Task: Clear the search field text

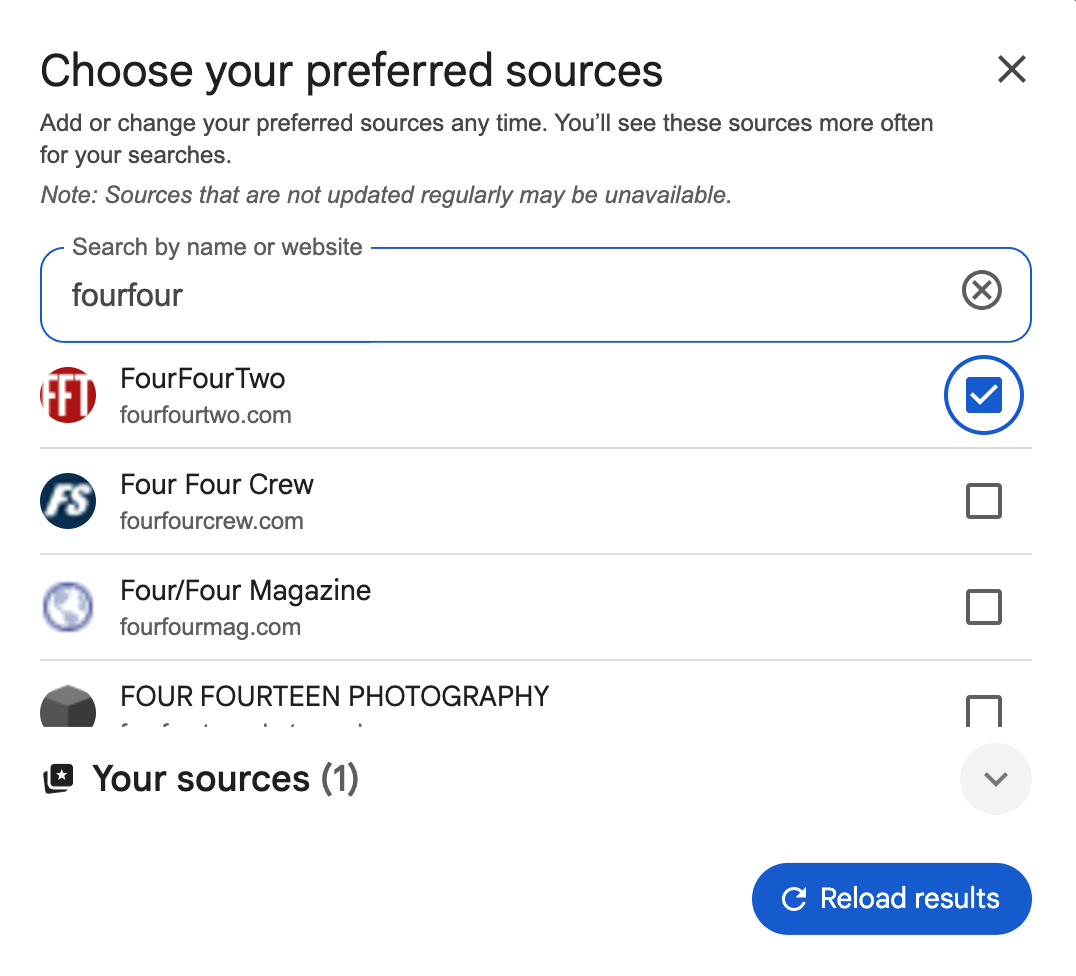Action: pyautogui.click(x=981, y=290)
